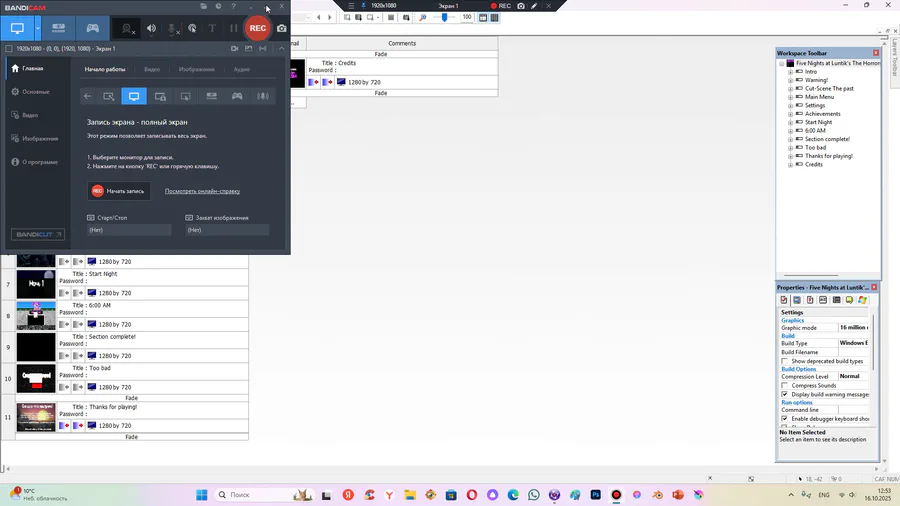
Task: Click zoom value field showing 100
Action: point(467,18)
